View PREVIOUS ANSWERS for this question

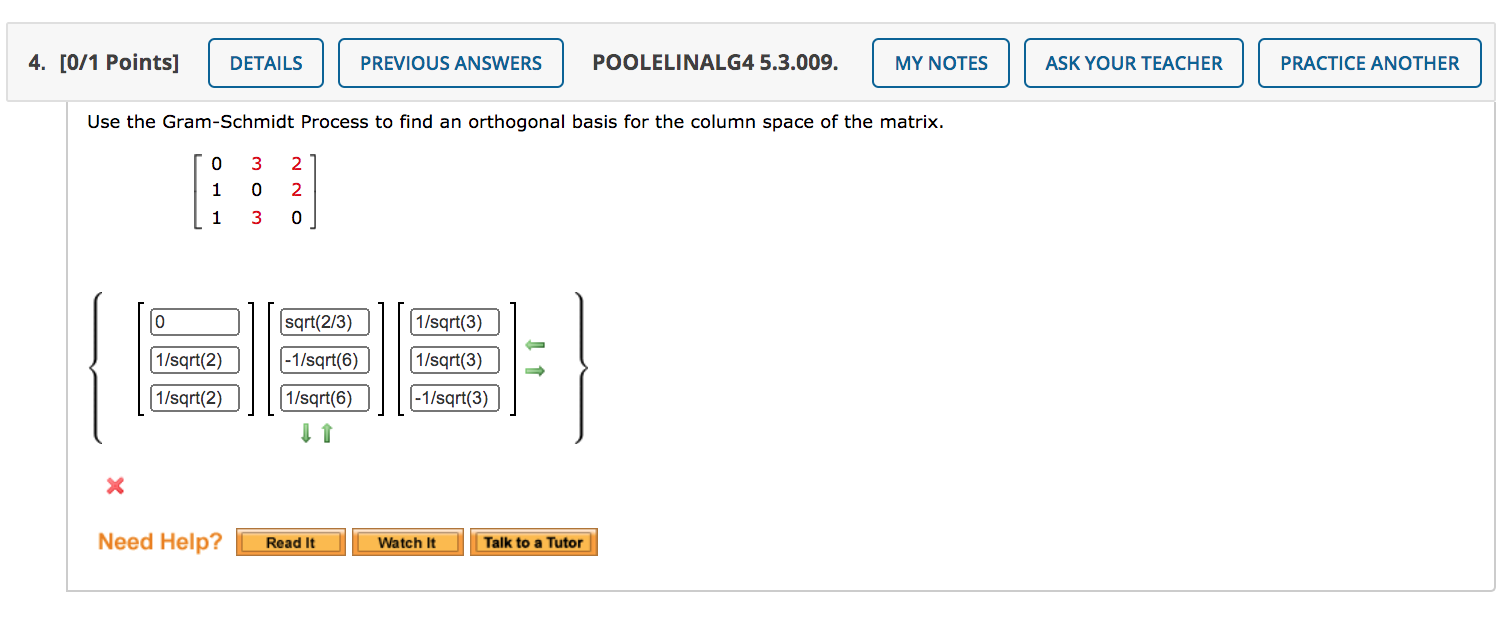pos(450,62)
